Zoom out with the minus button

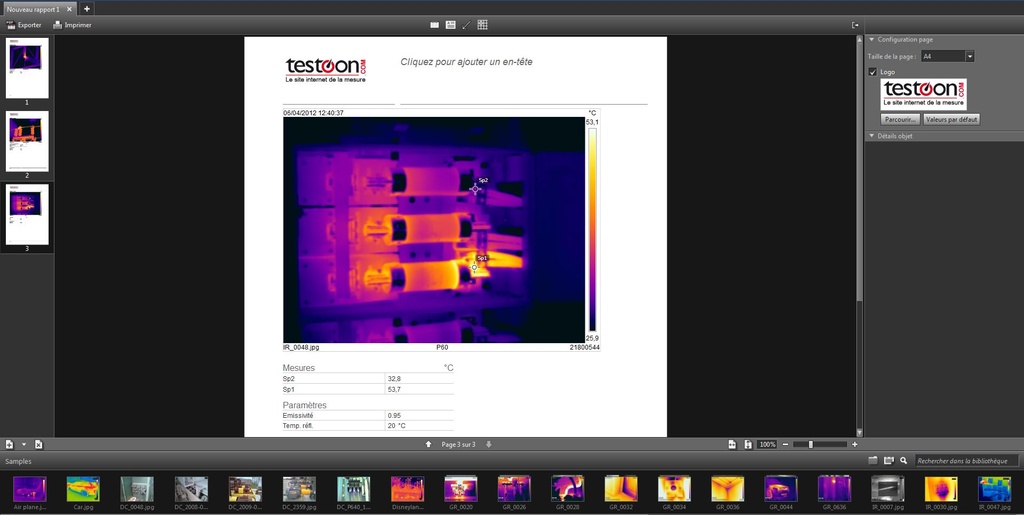(x=786, y=445)
